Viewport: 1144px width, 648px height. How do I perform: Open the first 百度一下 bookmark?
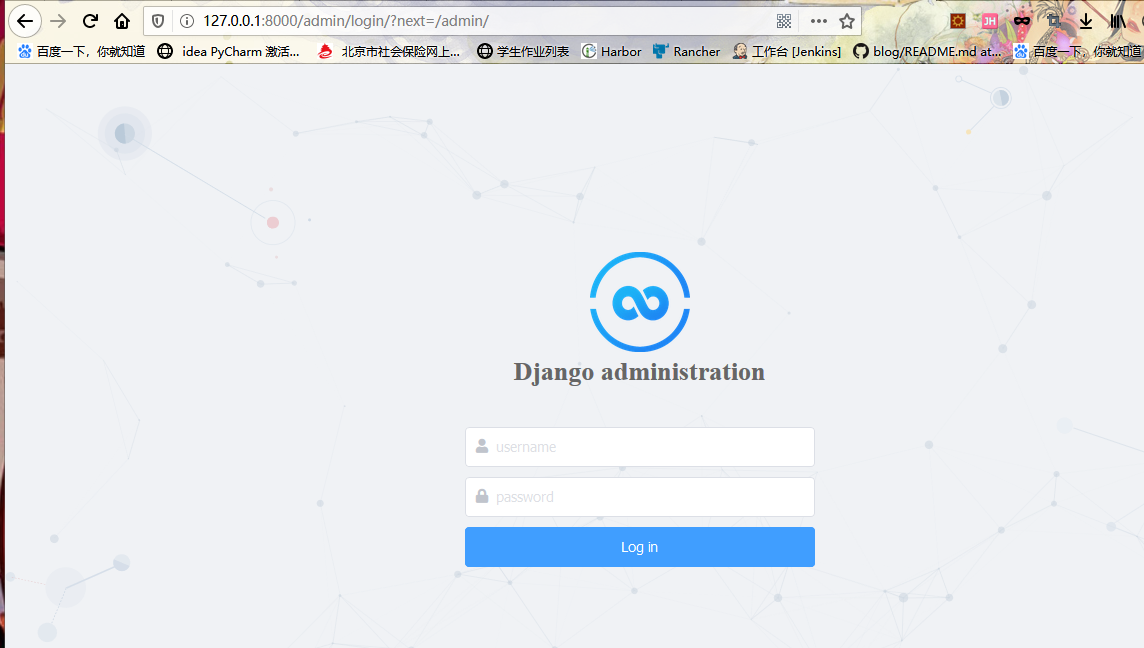coord(82,51)
